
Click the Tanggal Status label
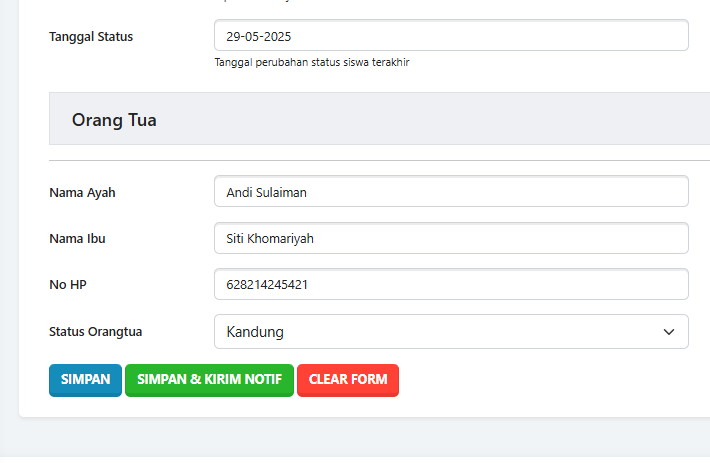(x=91, y=37)
